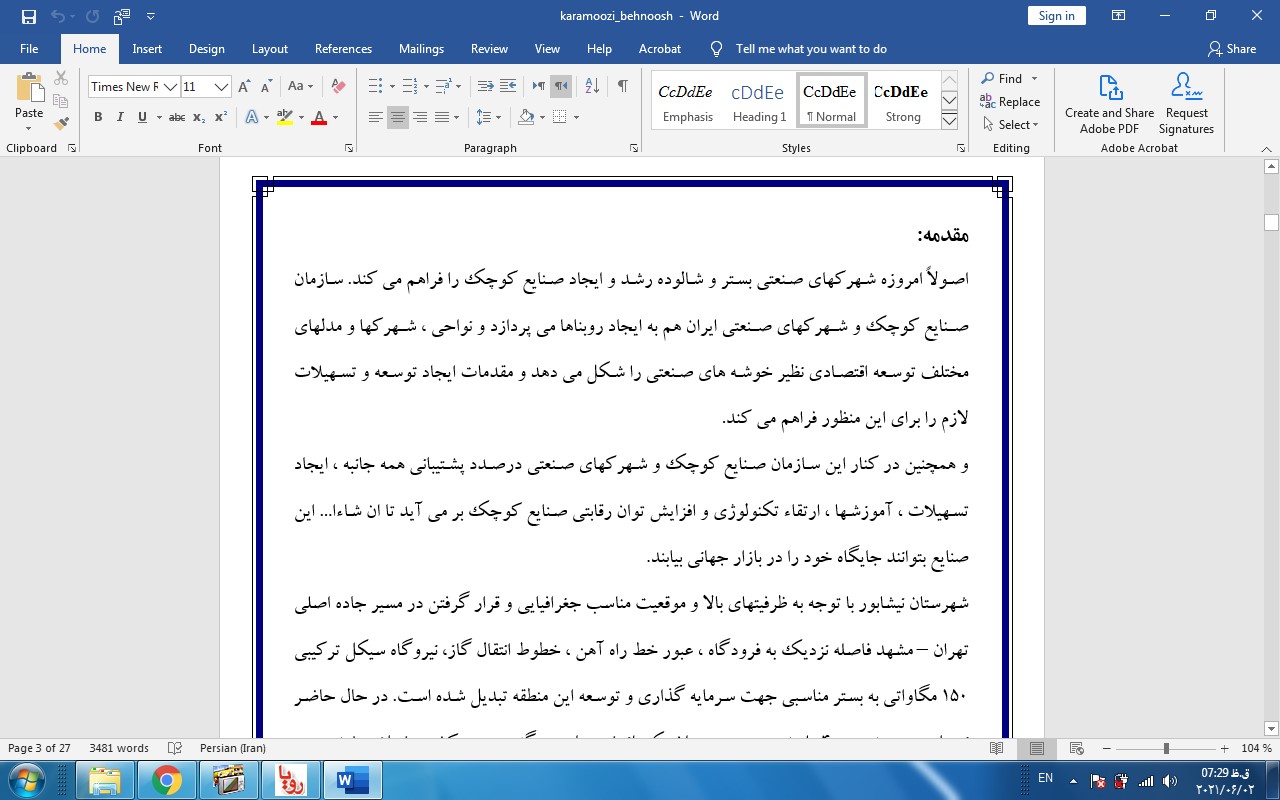Click the Sign in button
Image resolution: width=1280 pixels, height=800 pixels.
pos(1056,16)
